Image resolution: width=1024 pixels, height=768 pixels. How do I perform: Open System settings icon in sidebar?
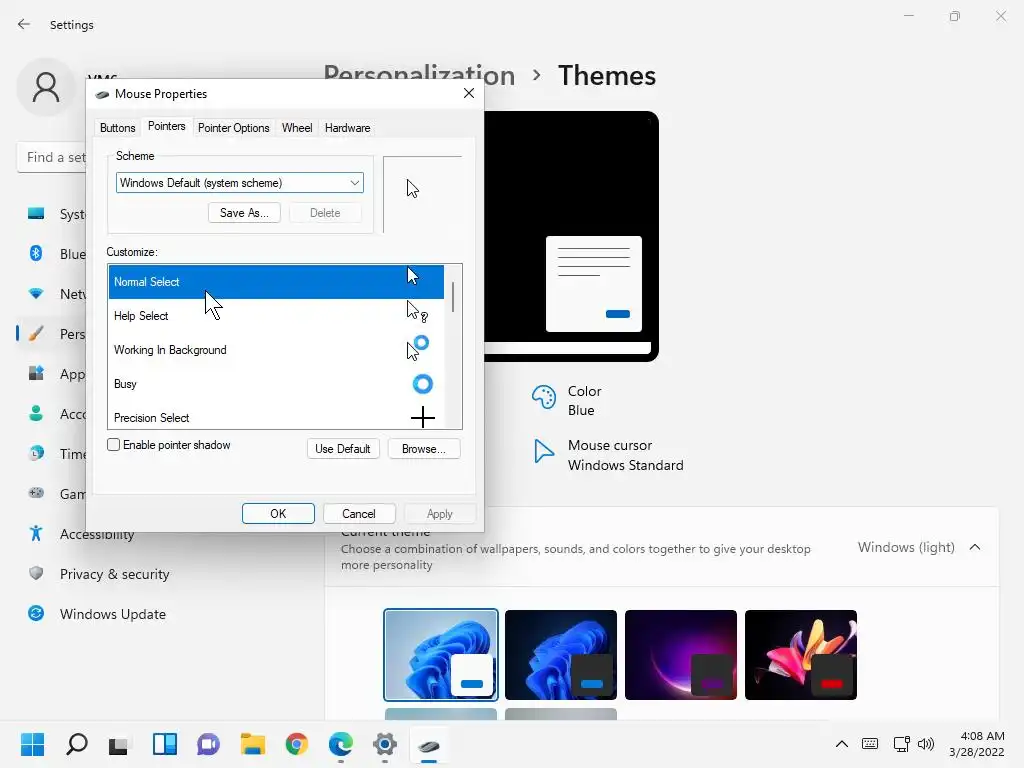36,214
